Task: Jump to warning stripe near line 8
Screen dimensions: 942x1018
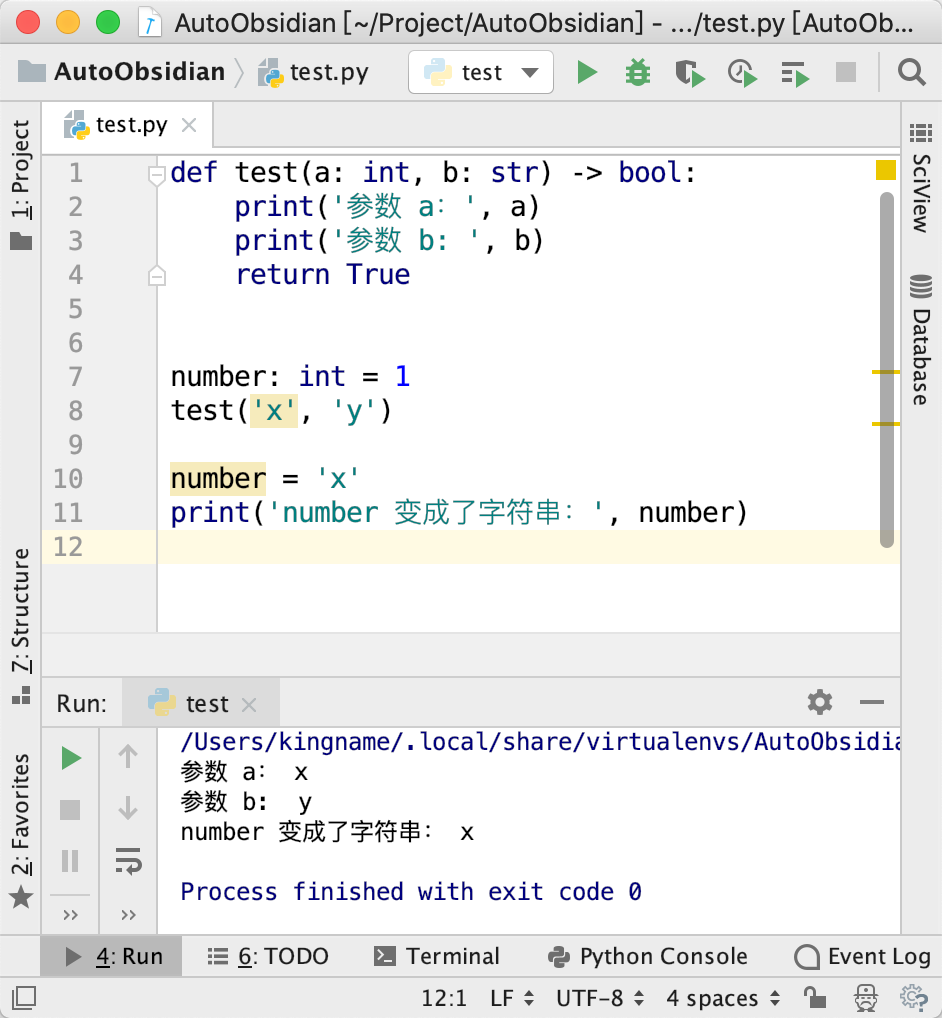Action: coord(886,424)
